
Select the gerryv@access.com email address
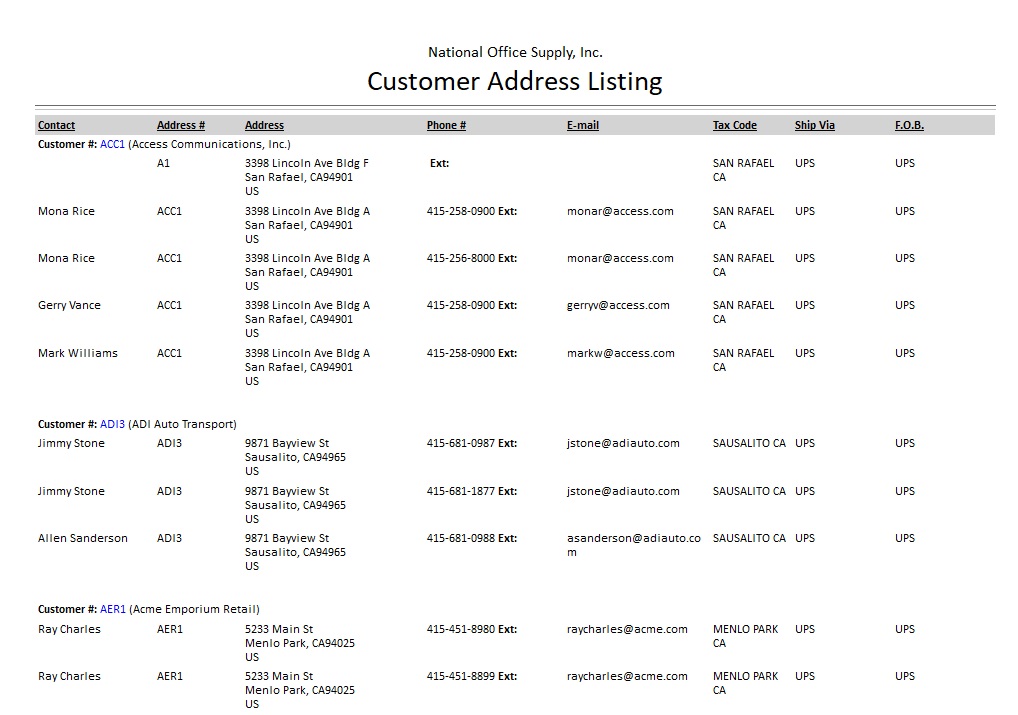618,305
